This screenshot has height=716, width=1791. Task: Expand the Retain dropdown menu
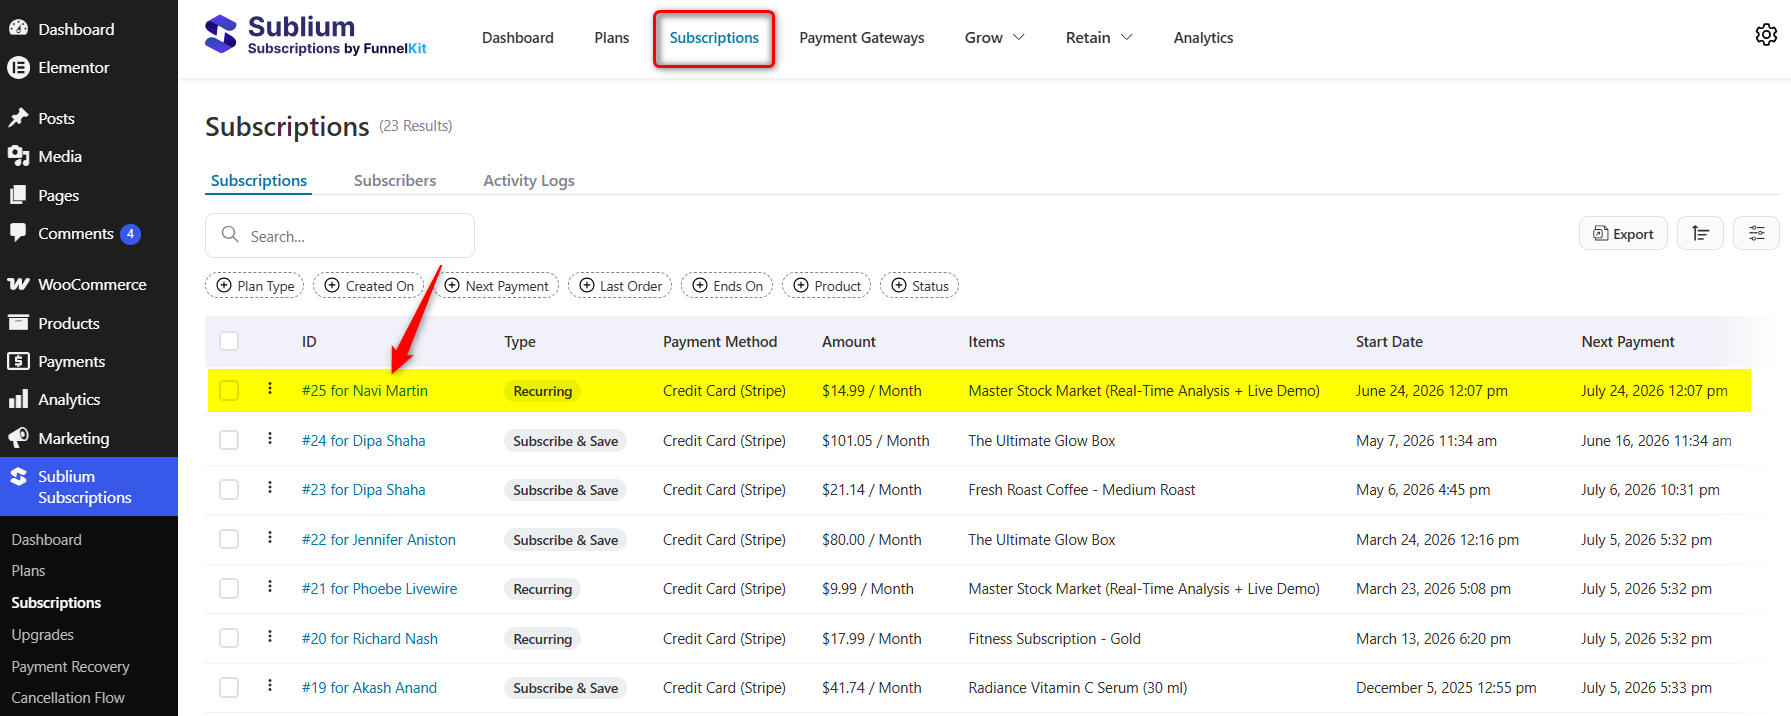1099,37
